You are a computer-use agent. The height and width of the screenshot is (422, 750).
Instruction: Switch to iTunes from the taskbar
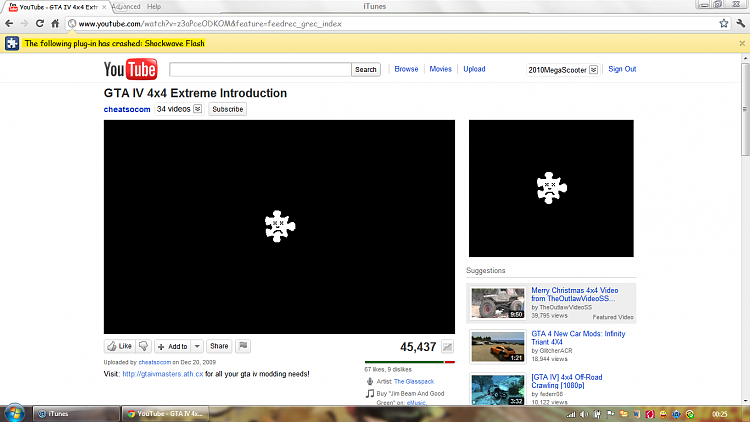[x=76, y=414]
